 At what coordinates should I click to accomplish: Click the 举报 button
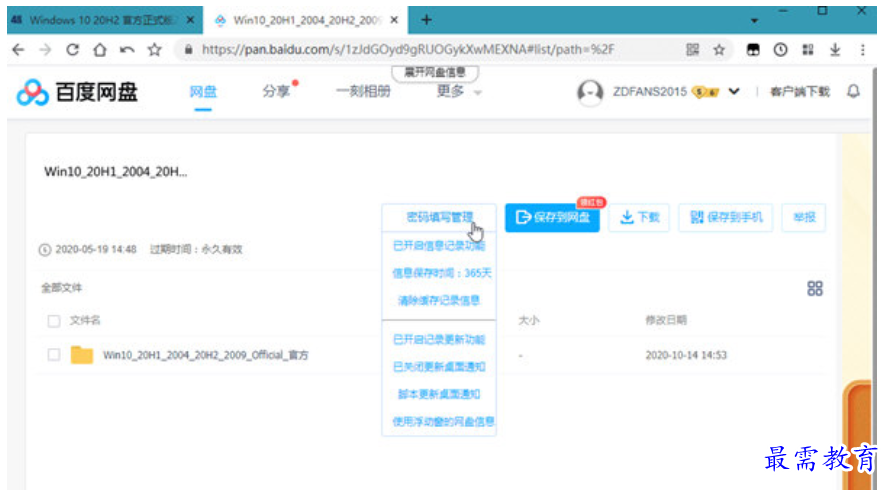click(x=804, y=218)
